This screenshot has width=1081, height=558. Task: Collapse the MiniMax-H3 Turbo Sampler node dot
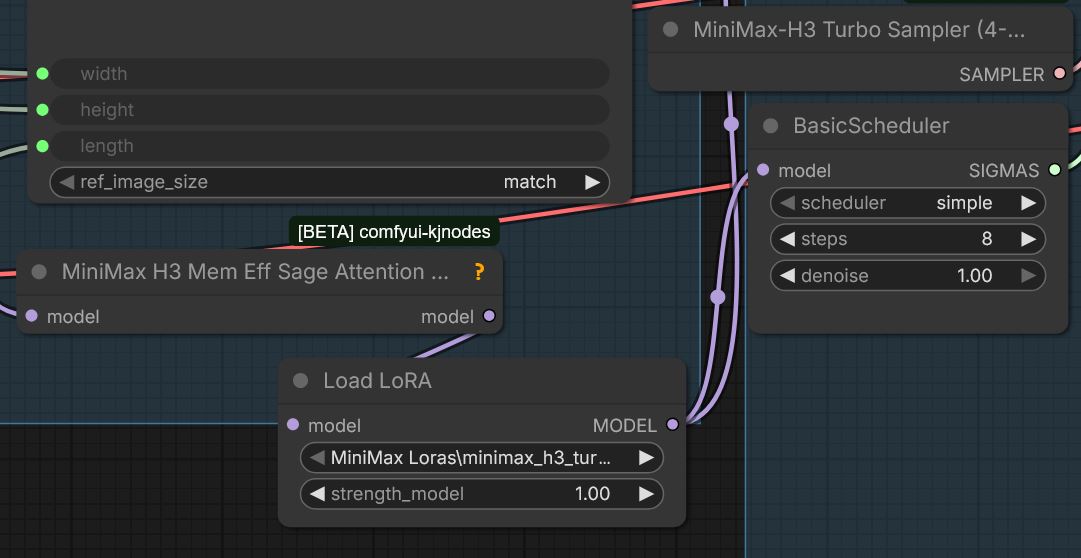[669, 30]
